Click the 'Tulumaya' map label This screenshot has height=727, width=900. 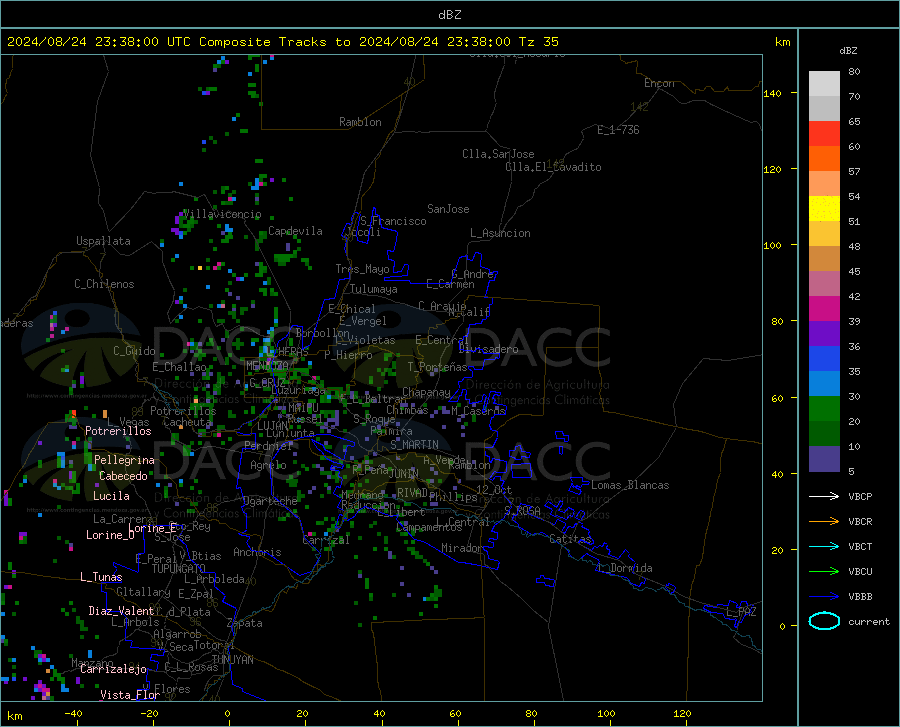[x=374, y=289]
